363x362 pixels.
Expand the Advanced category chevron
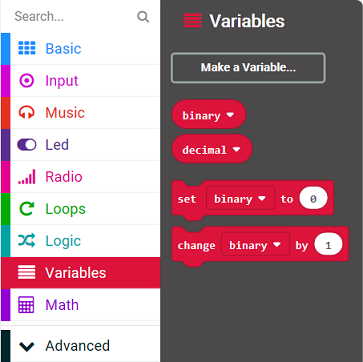(27, 346)
